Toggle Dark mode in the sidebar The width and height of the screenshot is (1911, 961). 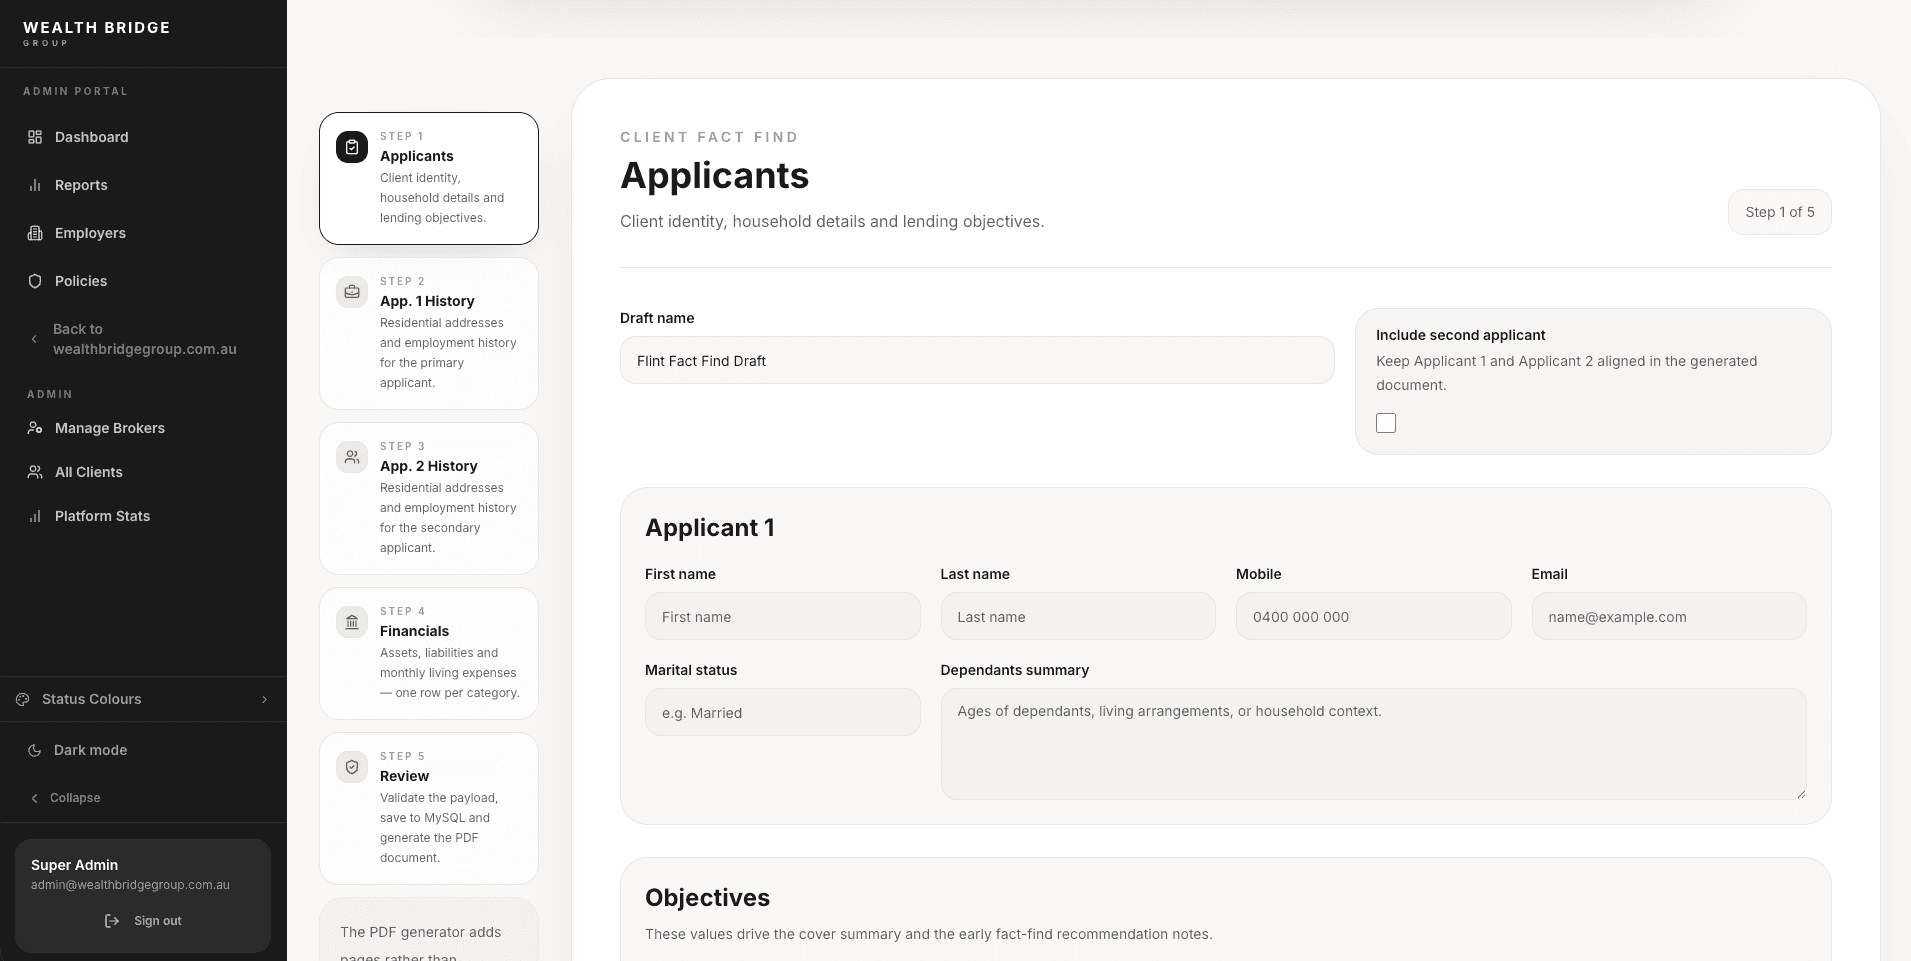tap(143, 750)
